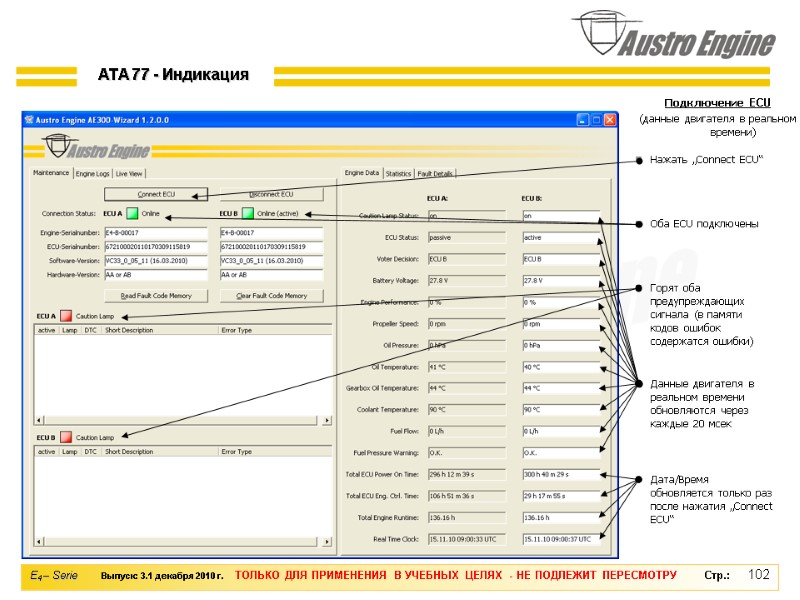
Task: Click ECU B Total ECU Eng. Ctrl. Time value
Action: point(561,496)
